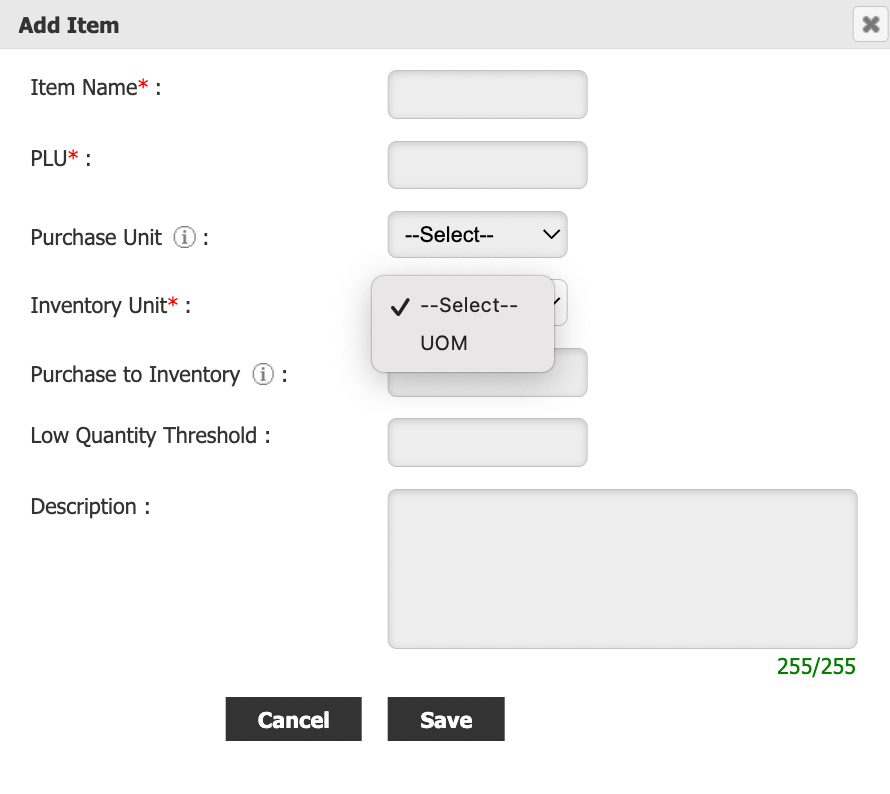Click the Low Quantity Threshold label
Viewport: 890px width, 794px height.
144,436
